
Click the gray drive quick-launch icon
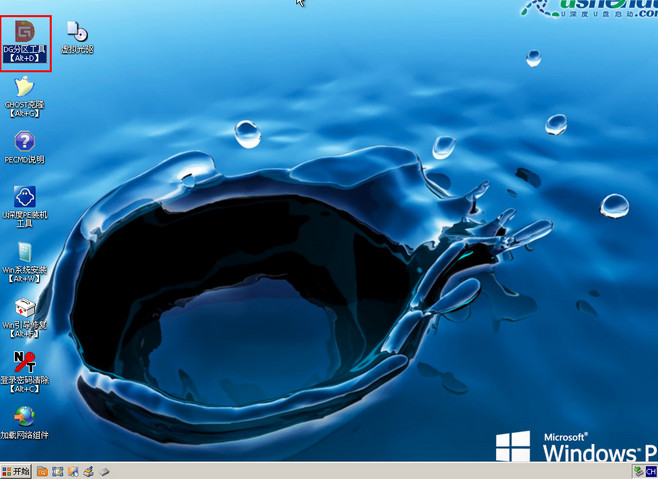pos(104,472)
